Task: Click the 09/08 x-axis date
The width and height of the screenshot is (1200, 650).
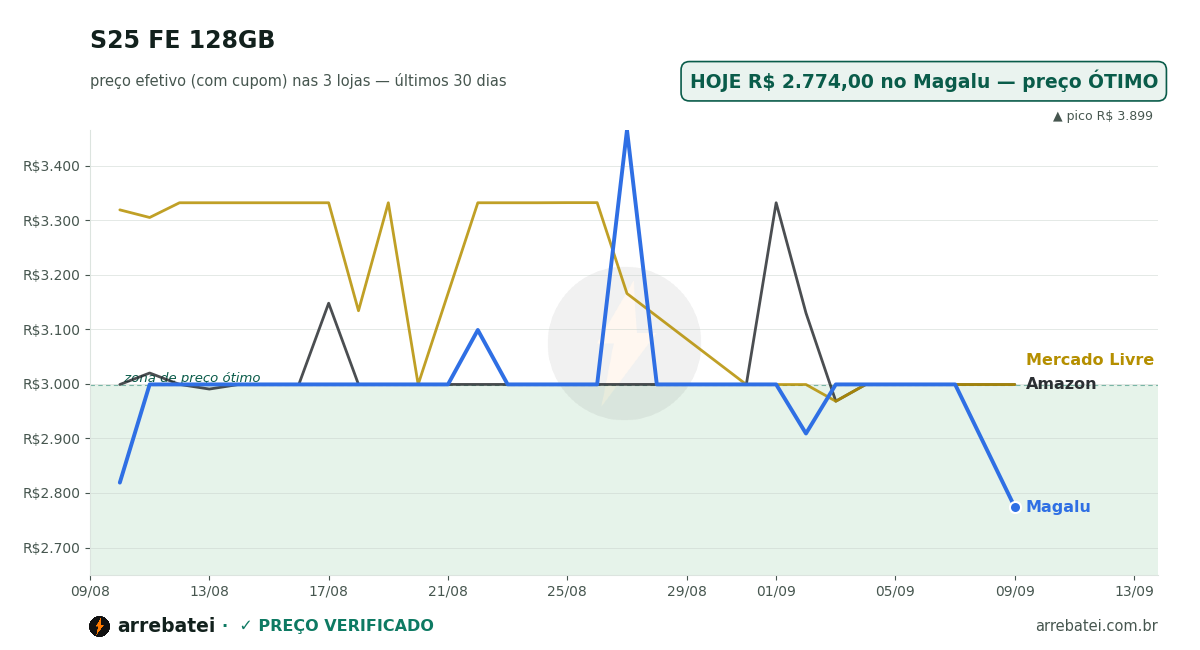Action: pyautogui.click(x=90, y=591)
